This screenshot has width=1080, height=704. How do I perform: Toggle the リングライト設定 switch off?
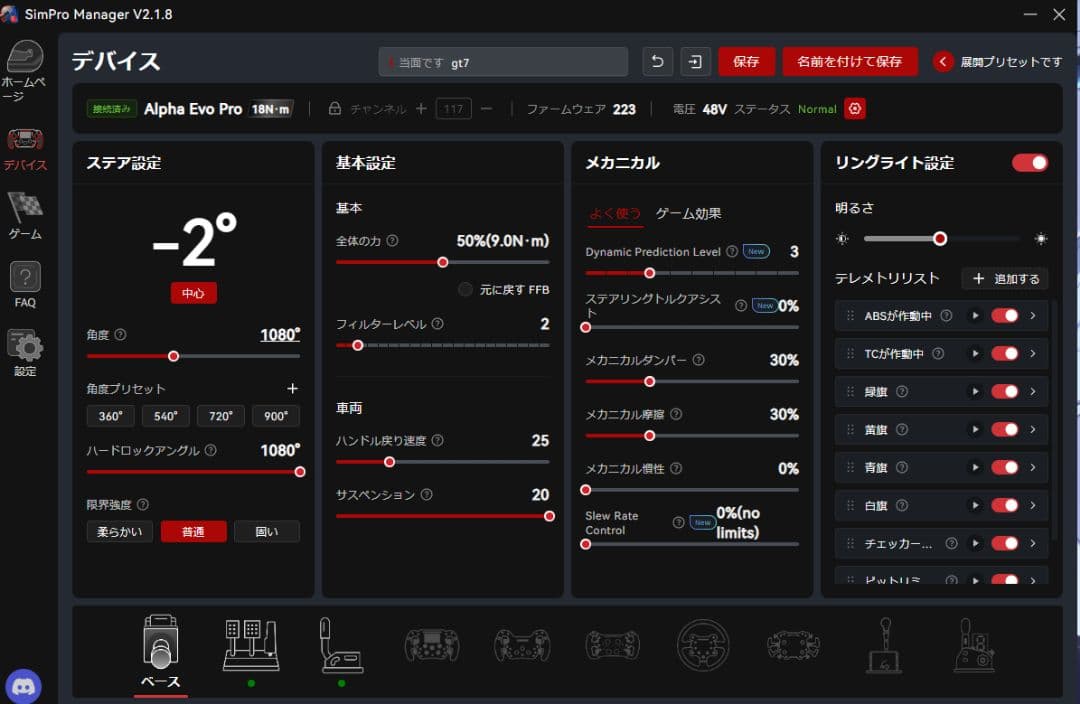1029,162
